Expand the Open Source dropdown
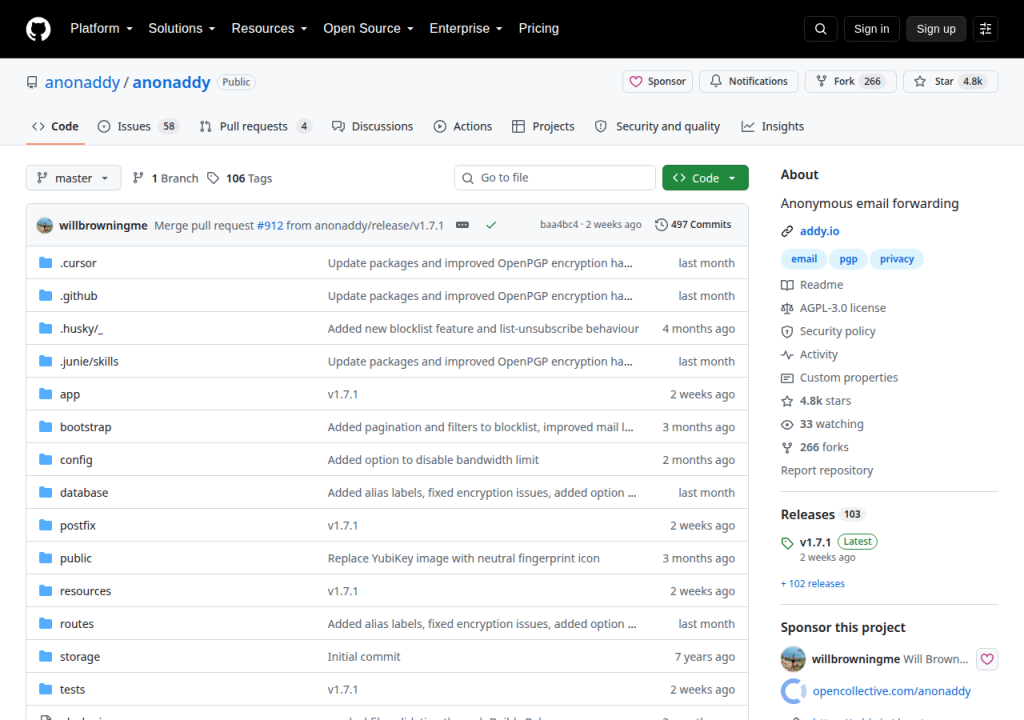 pyautogui.click(x=368, y=29)
